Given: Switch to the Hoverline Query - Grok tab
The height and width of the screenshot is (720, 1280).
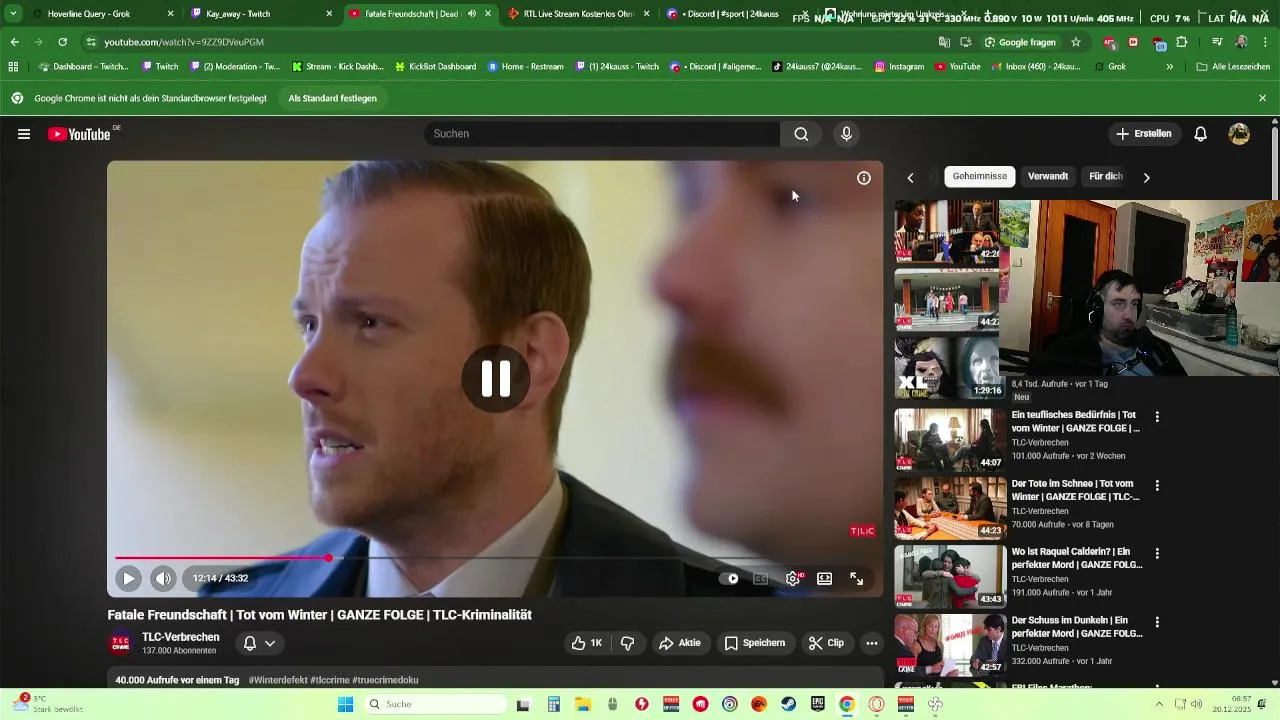Looking at the screenshot, I should coord(102,14).
